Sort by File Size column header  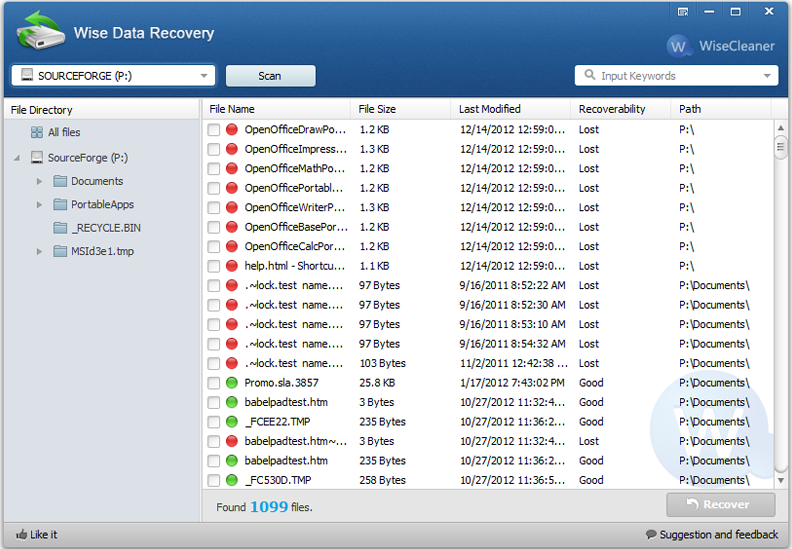[x=400, y=109]
